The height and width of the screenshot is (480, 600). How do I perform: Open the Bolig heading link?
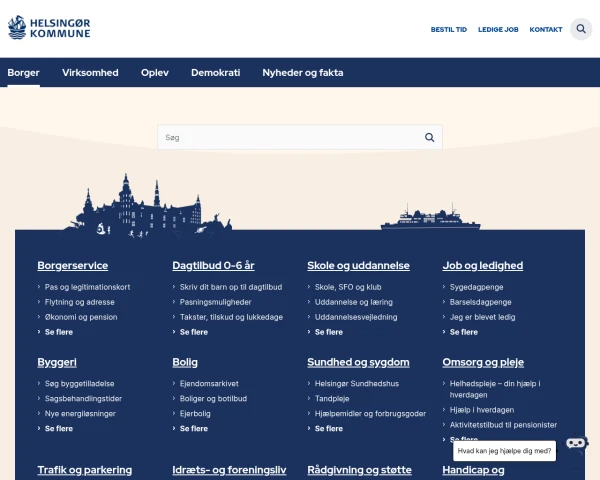tap(185, 362)
